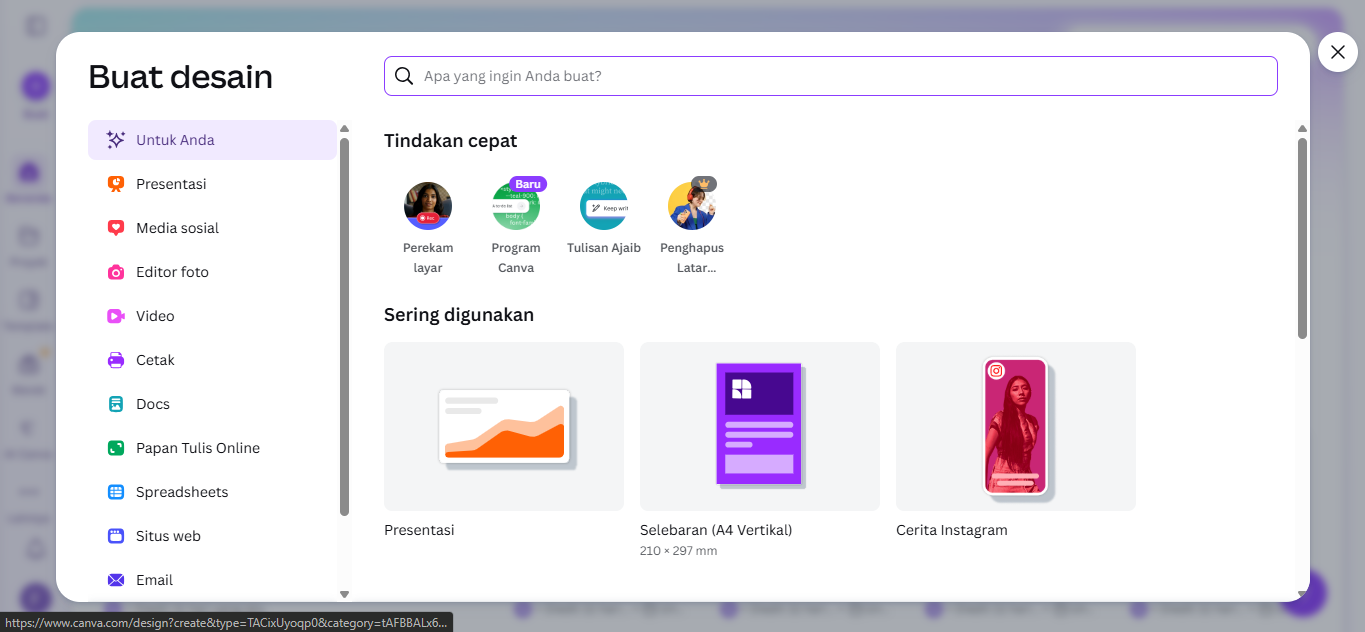This screenshot has width=1365, height=632.
Task: Open the Papan Tulis Online icon
Action: tap(116, 448)
